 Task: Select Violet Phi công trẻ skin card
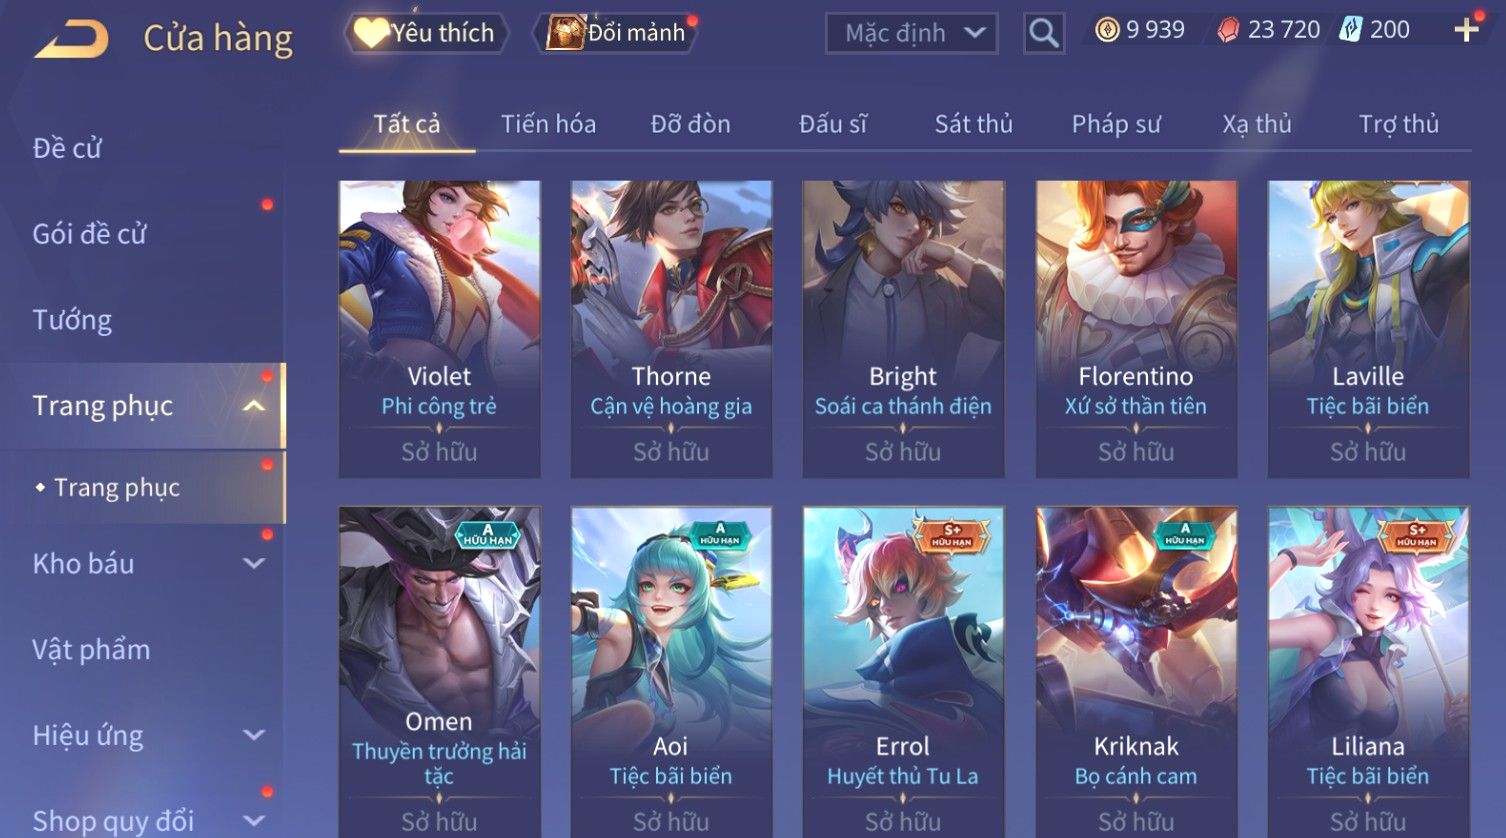[x=440, y=329]
